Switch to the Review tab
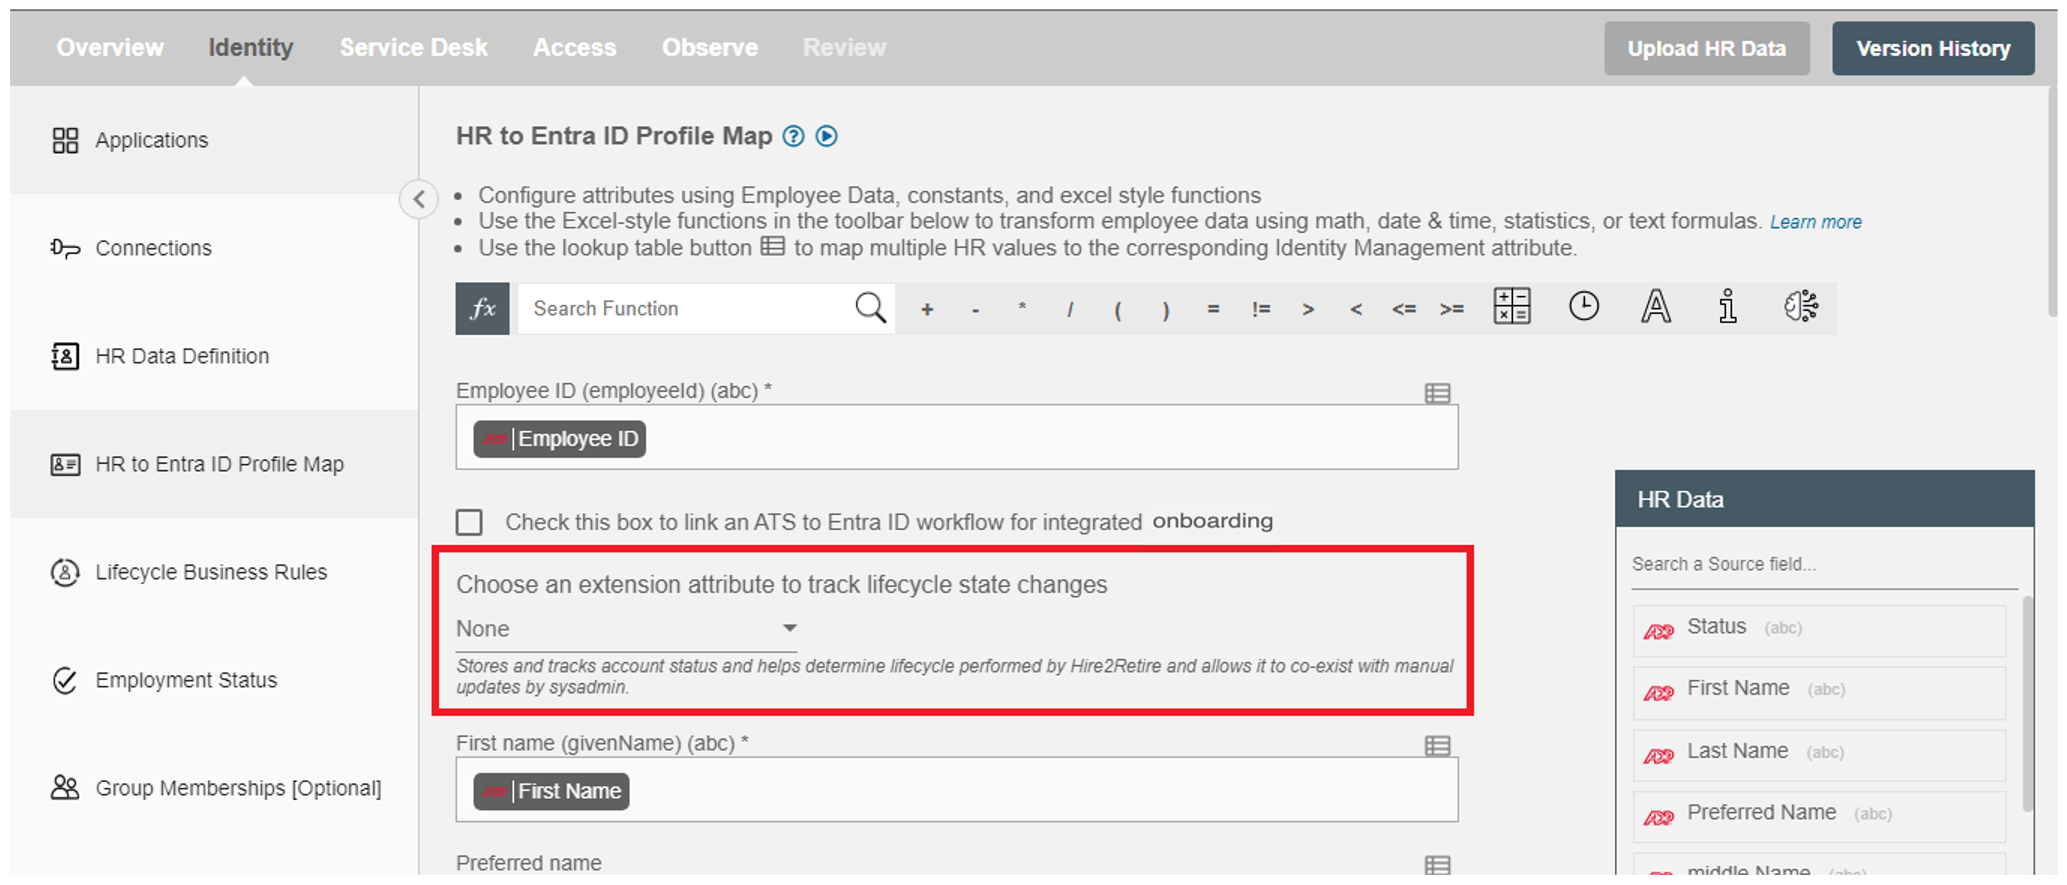This screenshot has height=885, width=2067. (x=844, y=48)
